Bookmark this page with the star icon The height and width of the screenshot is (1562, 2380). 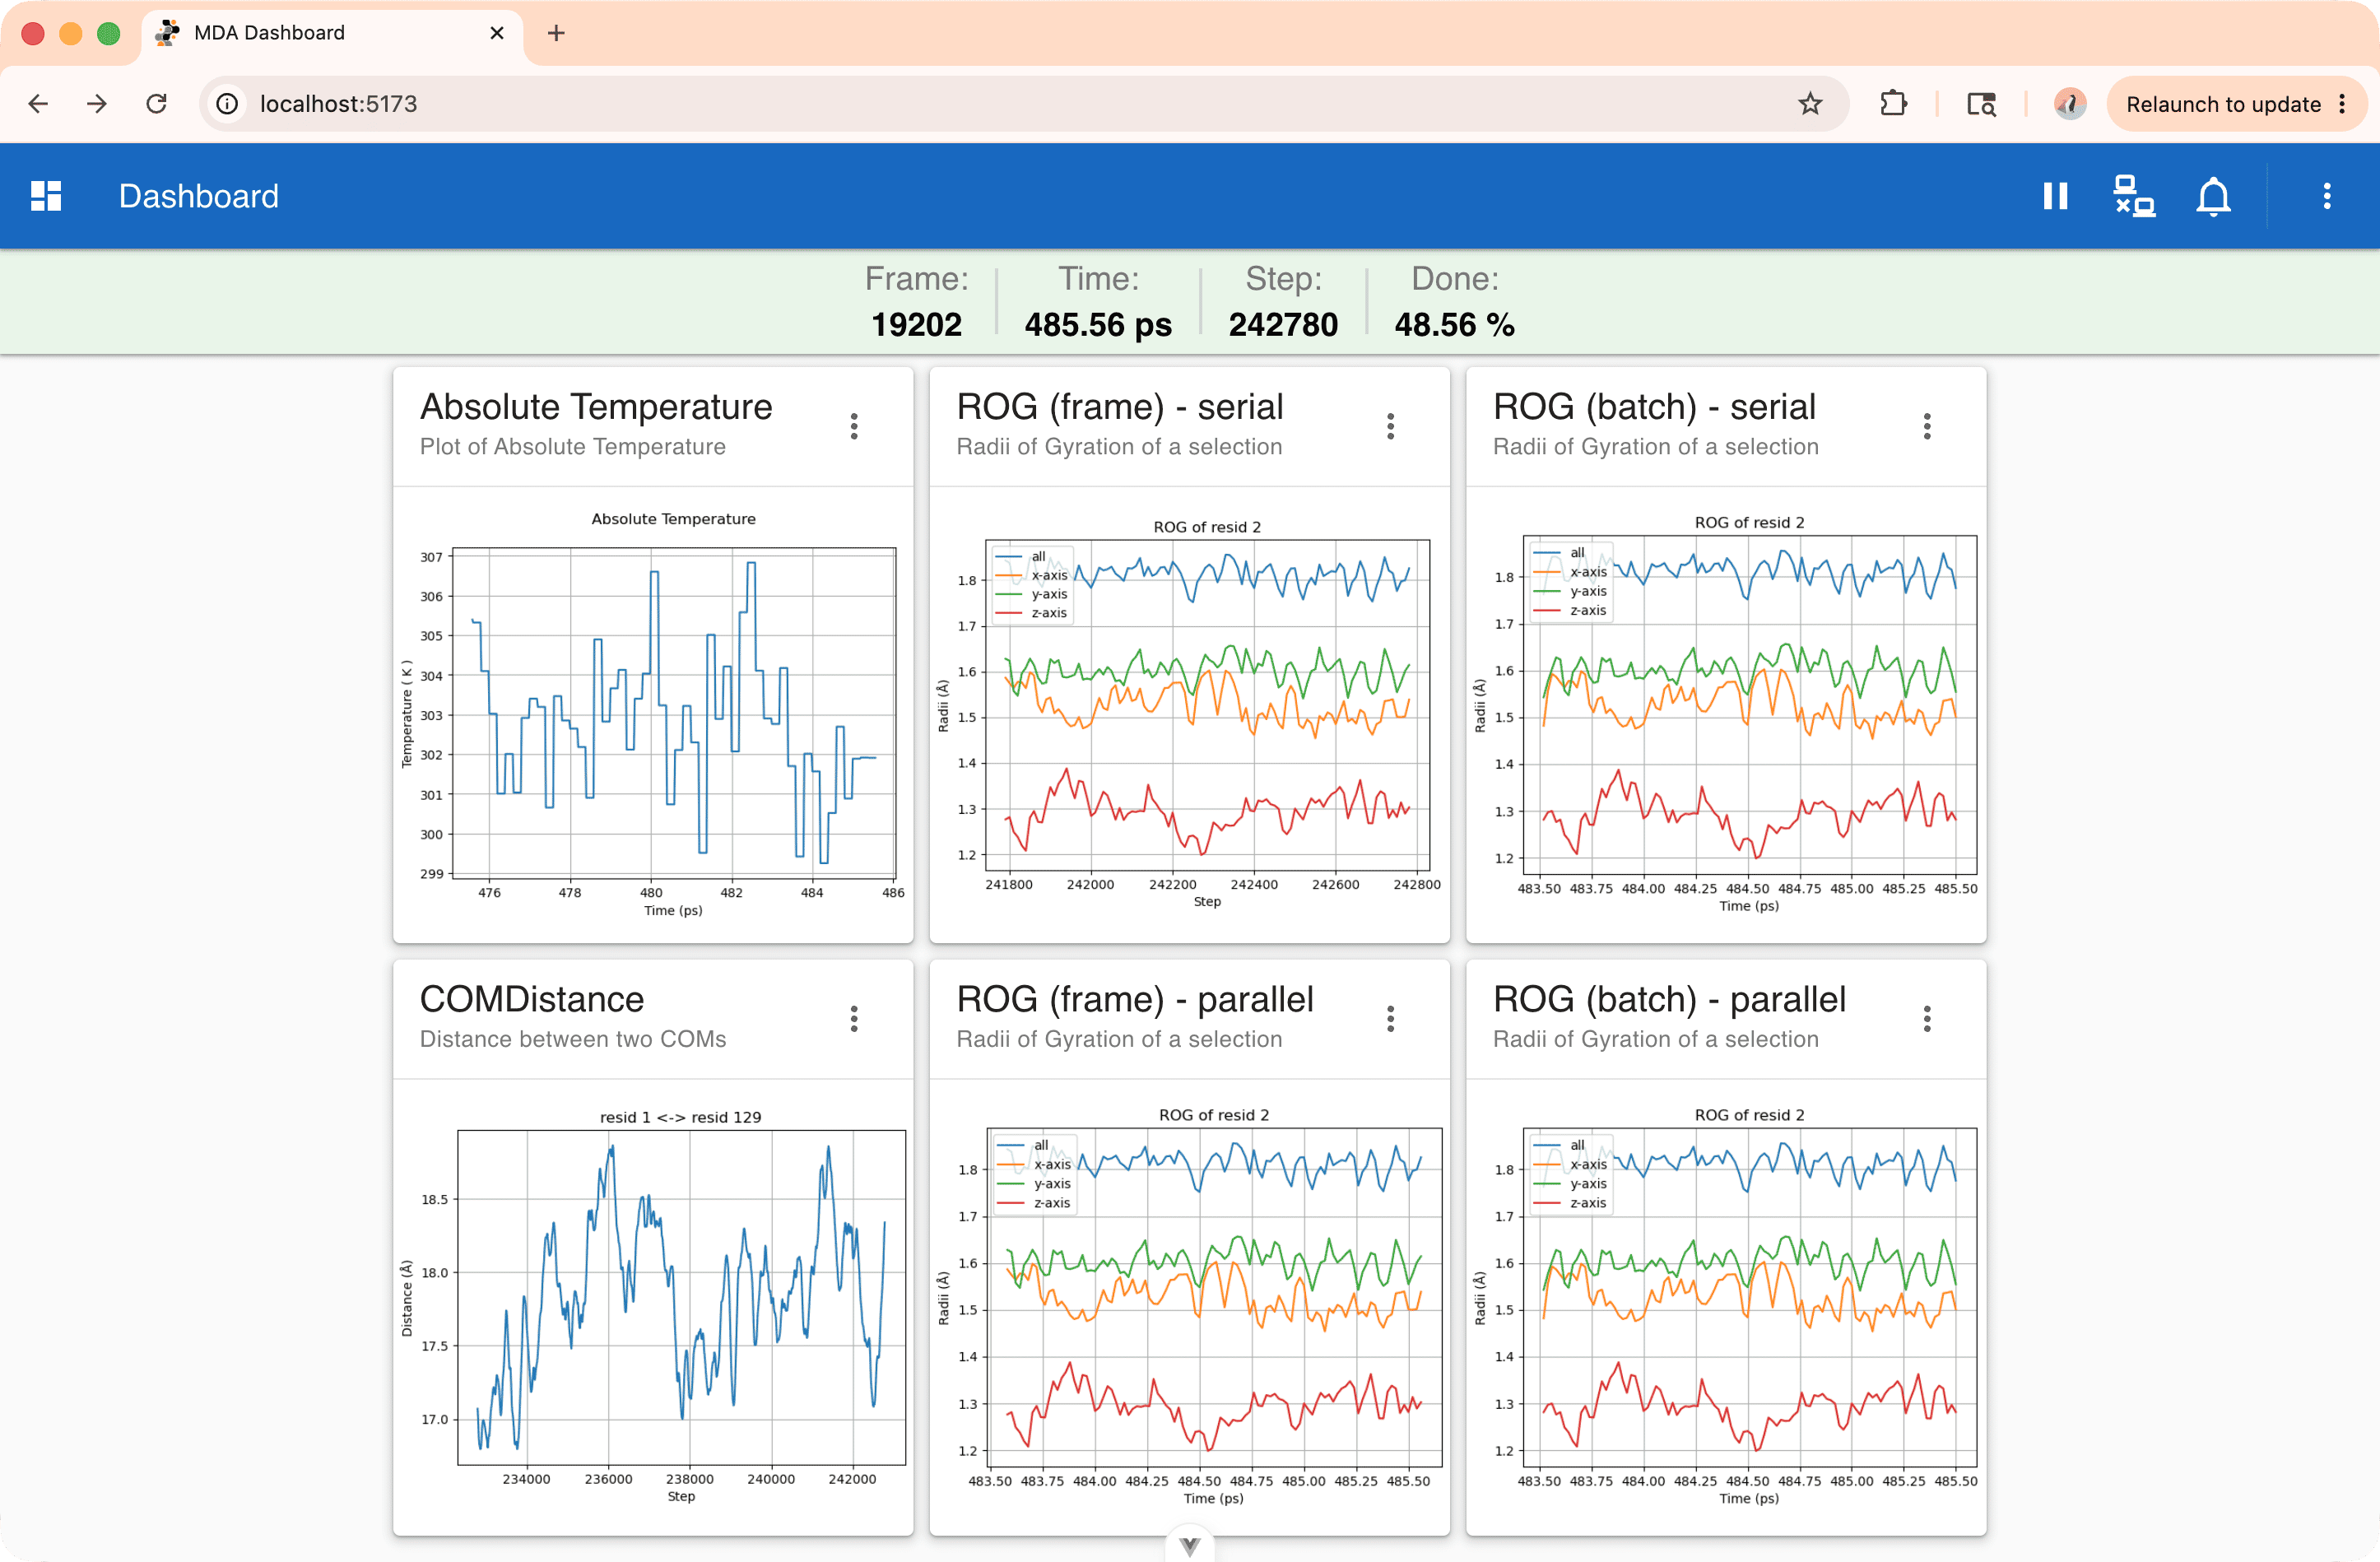1810,104
